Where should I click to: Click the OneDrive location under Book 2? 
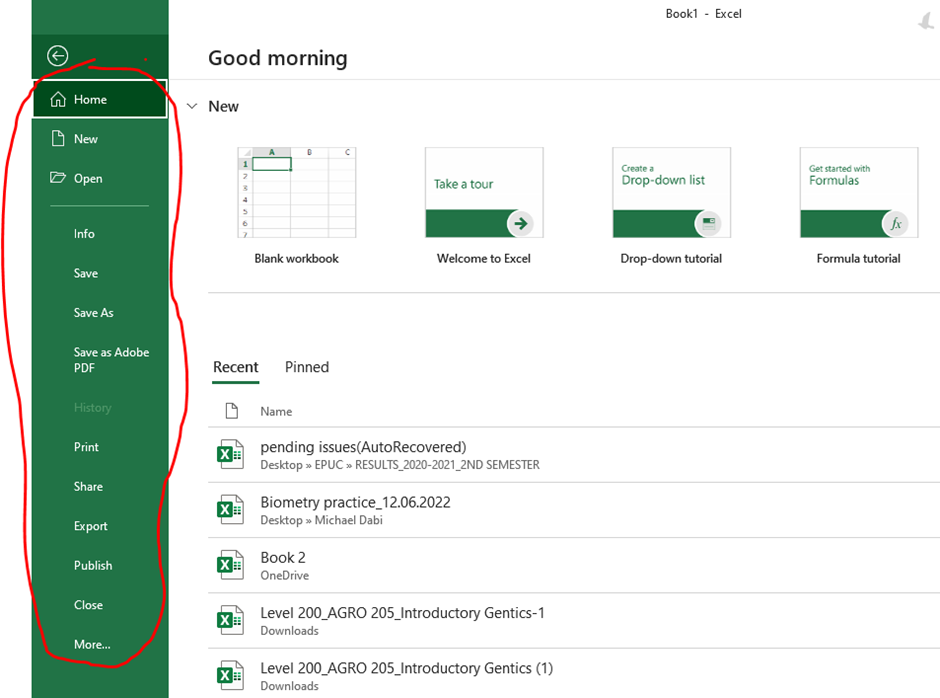coord(285,575)
